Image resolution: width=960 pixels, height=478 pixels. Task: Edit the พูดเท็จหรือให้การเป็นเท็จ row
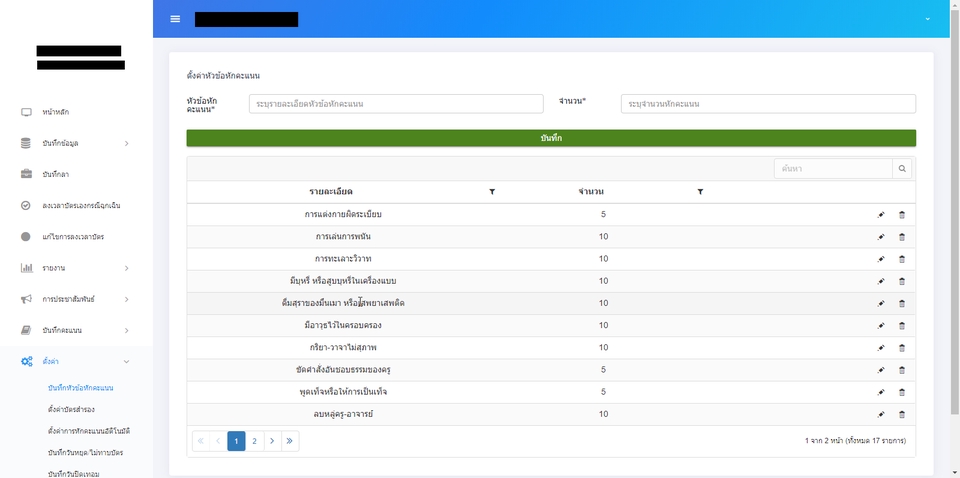[881, 392]
